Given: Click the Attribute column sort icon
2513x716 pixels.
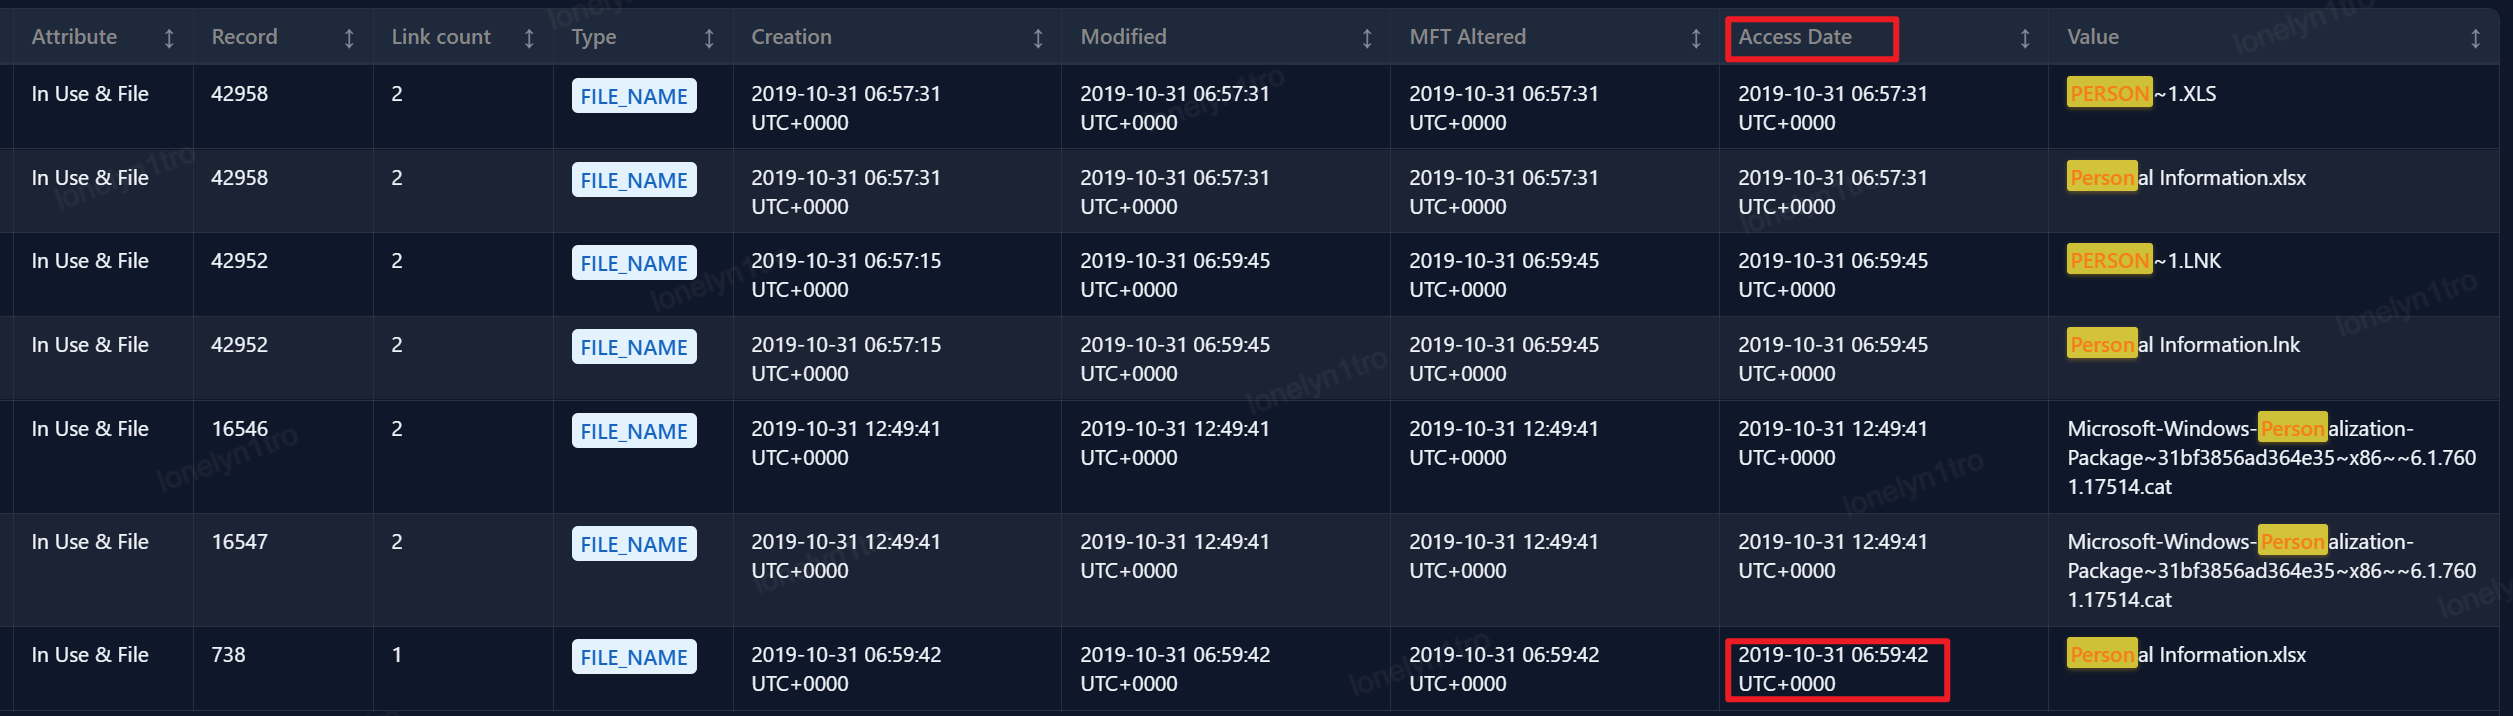Looking at the screenshot, I should point(169,38).
